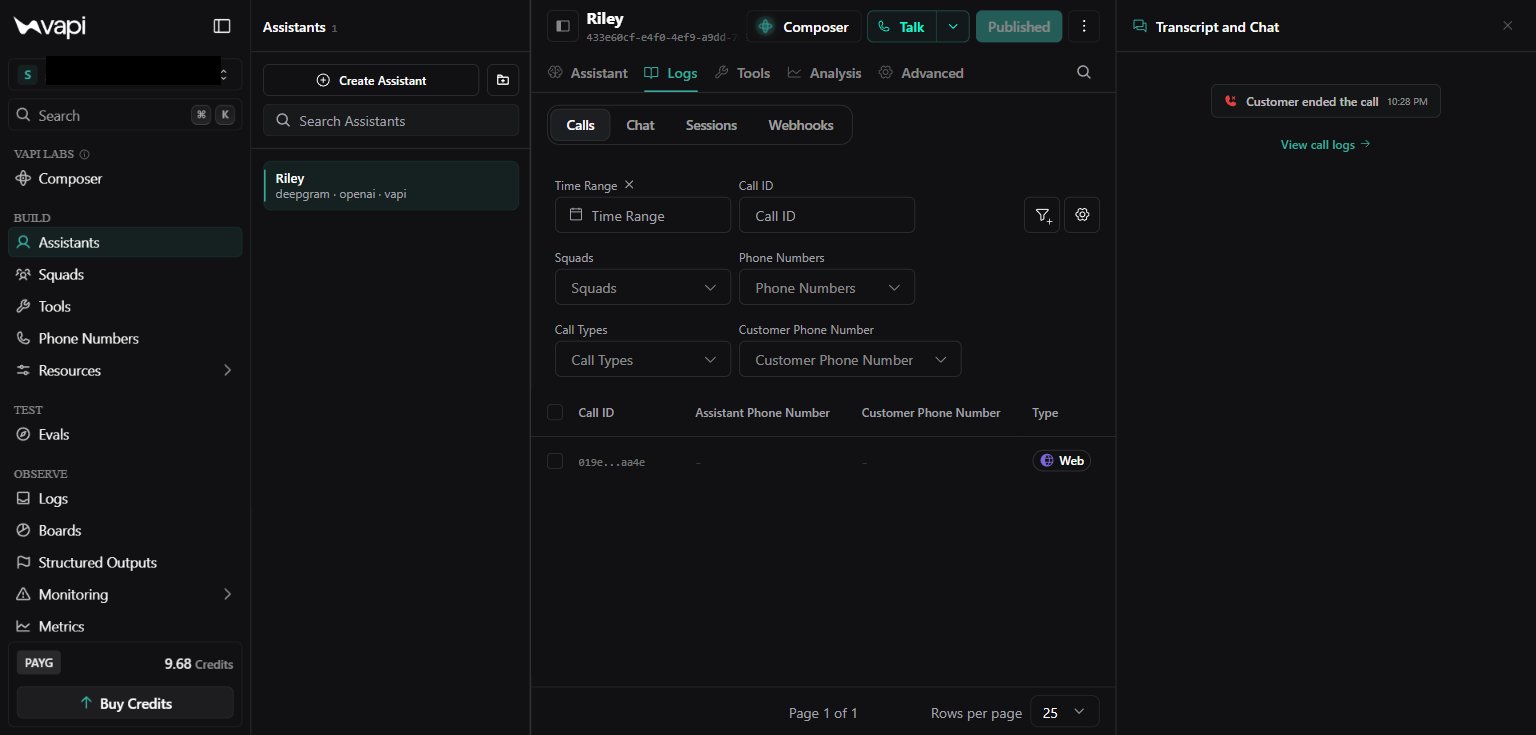Select the Riley assistant card

coord(391,185)
